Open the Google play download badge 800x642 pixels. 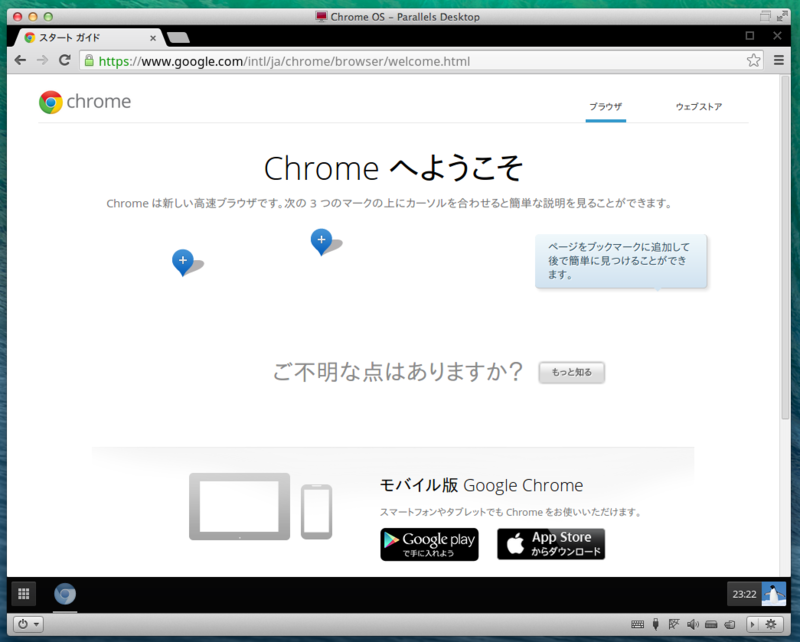pyautogui.click(x=430, y=545)
